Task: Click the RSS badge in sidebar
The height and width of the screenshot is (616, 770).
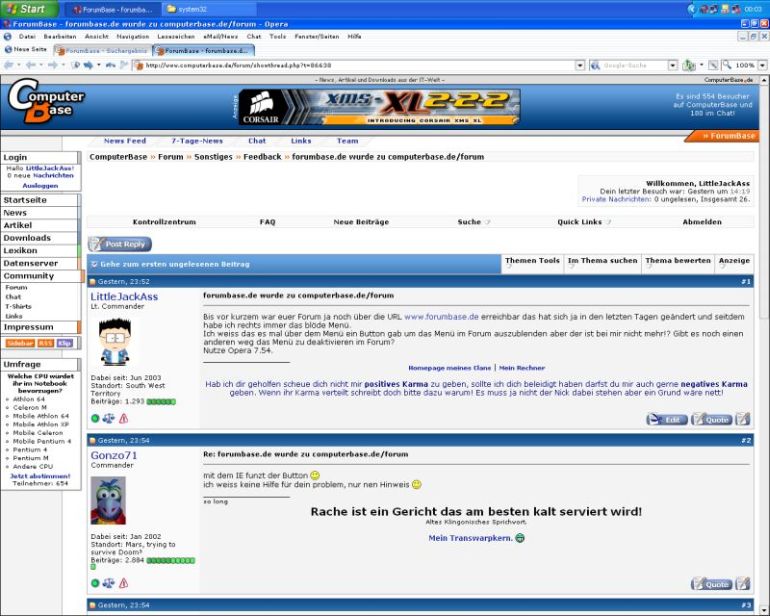Action: point(46,343)
